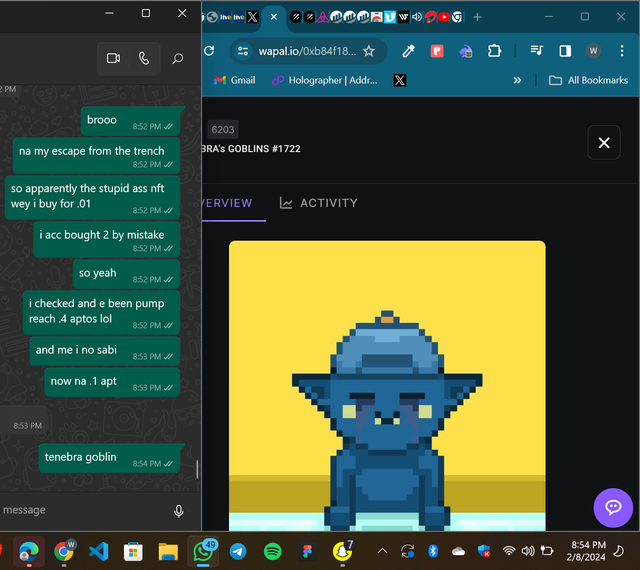Open the purple chat support bubble

(613, 508)
